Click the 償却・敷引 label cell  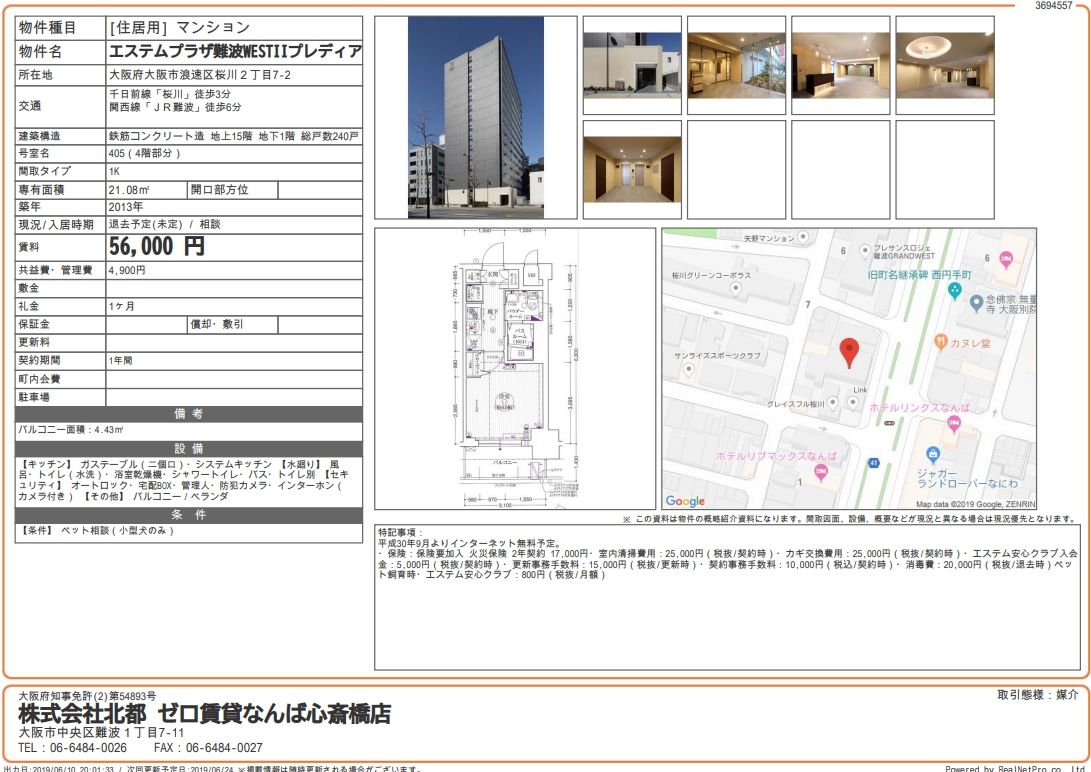[234, 324]
